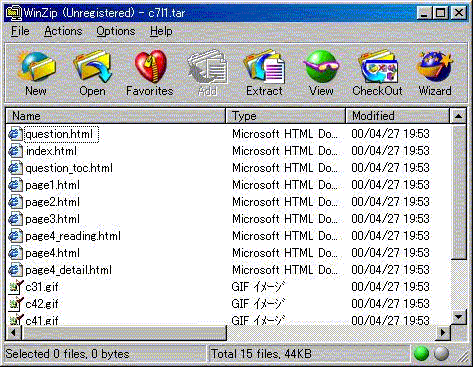473x367 pixels.
Task: Sort by the Modified column header
Action: pos(397,116)
